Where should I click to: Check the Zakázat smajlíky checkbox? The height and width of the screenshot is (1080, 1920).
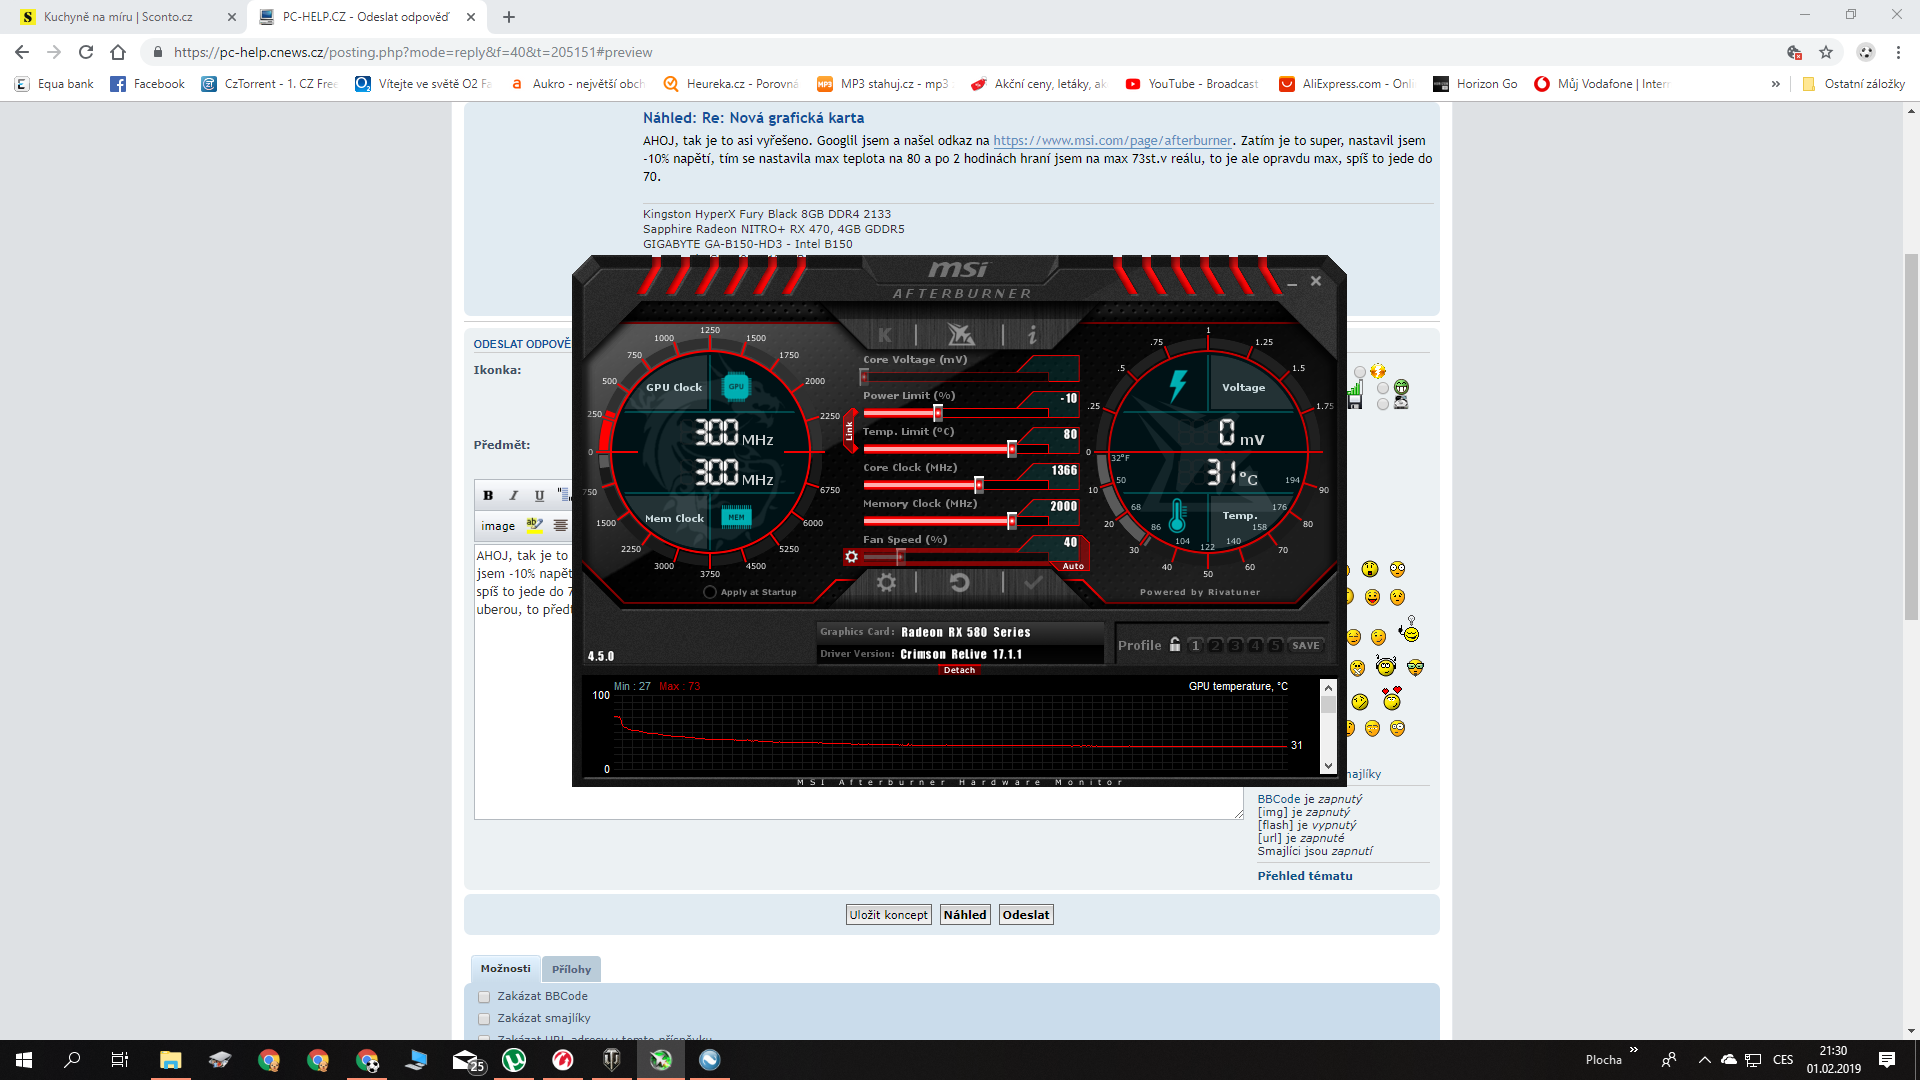click(484, 1019)
